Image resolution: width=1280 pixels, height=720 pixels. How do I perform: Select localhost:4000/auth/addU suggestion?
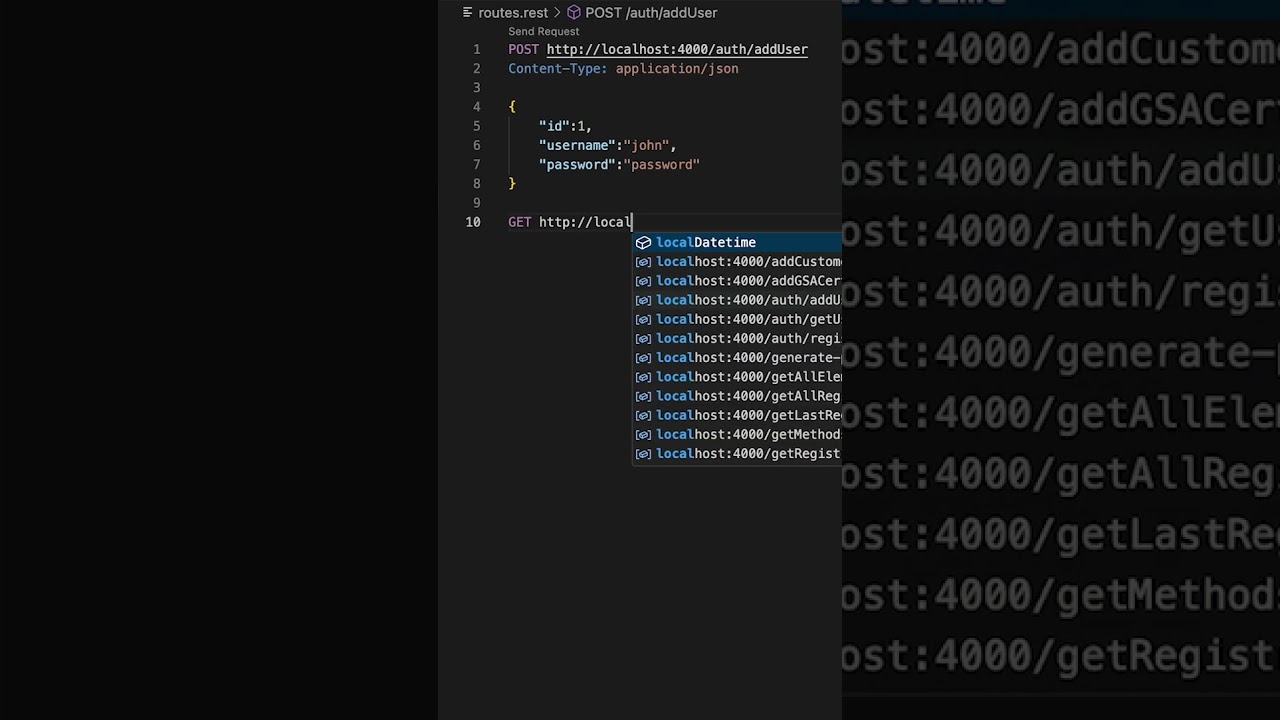click(x=737, y=300)
